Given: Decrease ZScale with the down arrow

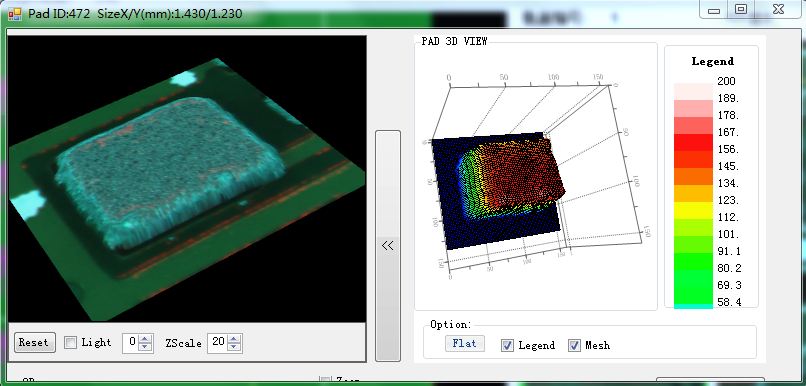Looking at the screenshot, I should click(234, 347).
